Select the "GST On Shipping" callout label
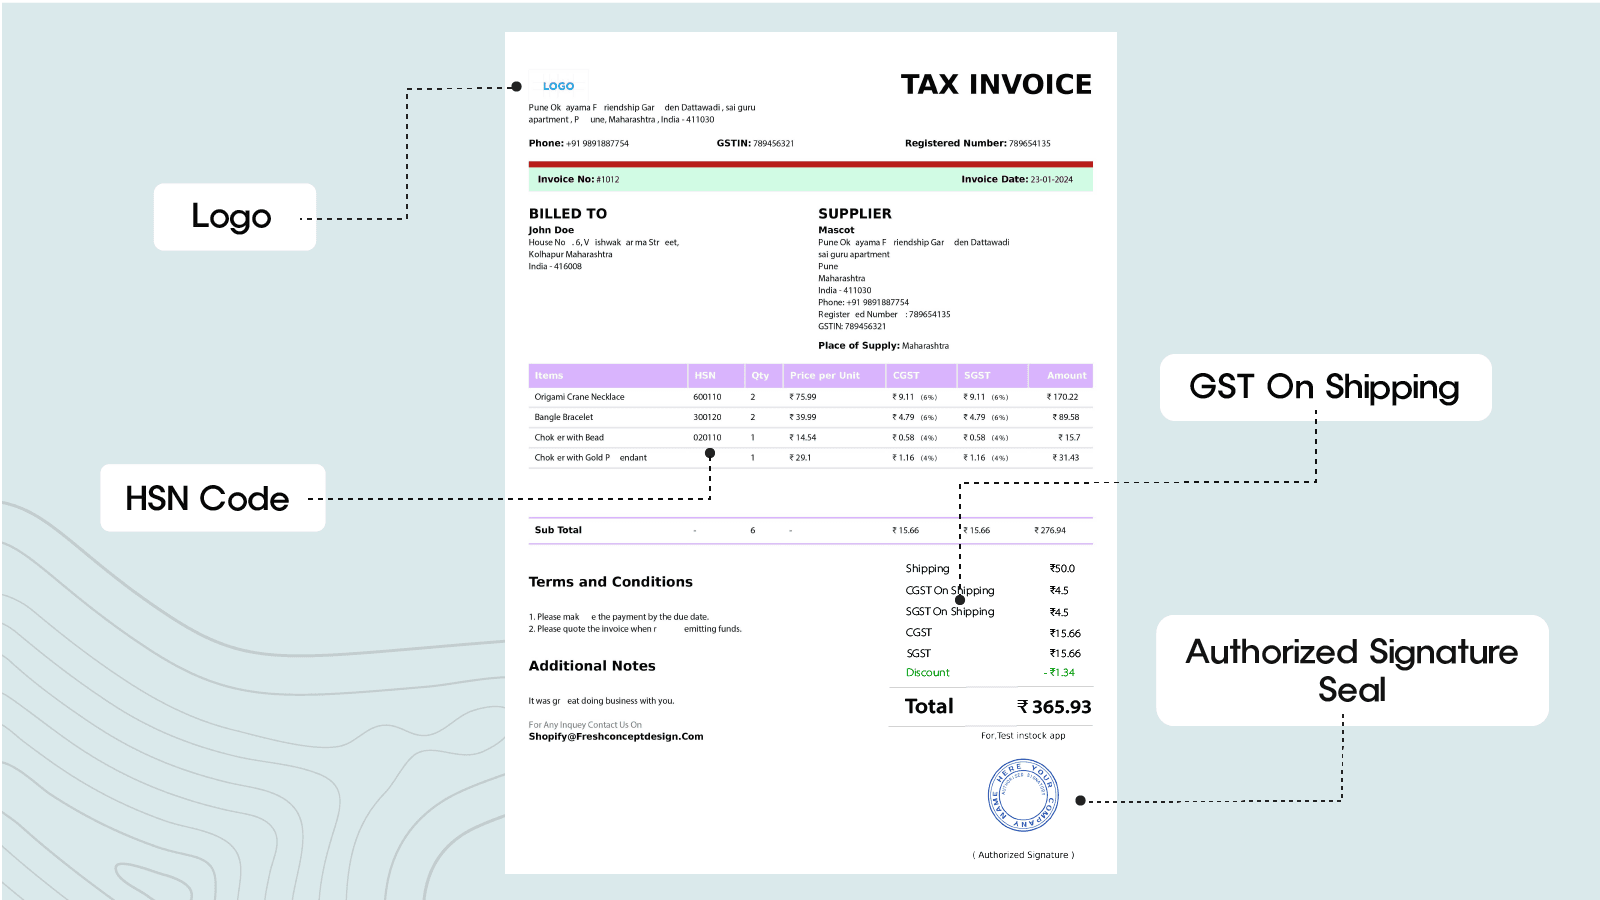The width and height of the screenshot is (1600, 900). tap(1324, 387)
